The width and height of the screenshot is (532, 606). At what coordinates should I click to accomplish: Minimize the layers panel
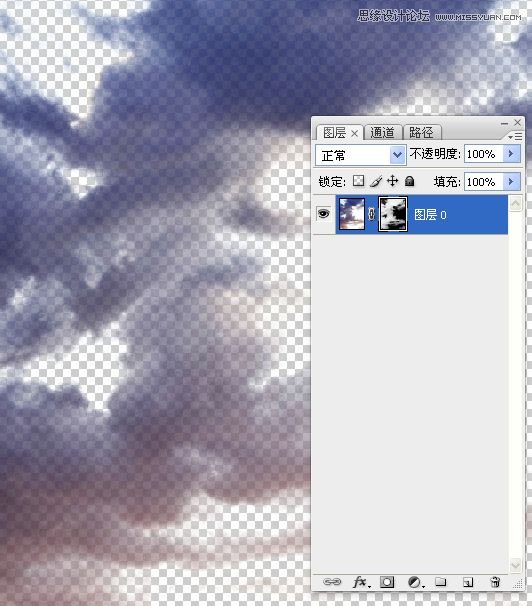505,123
